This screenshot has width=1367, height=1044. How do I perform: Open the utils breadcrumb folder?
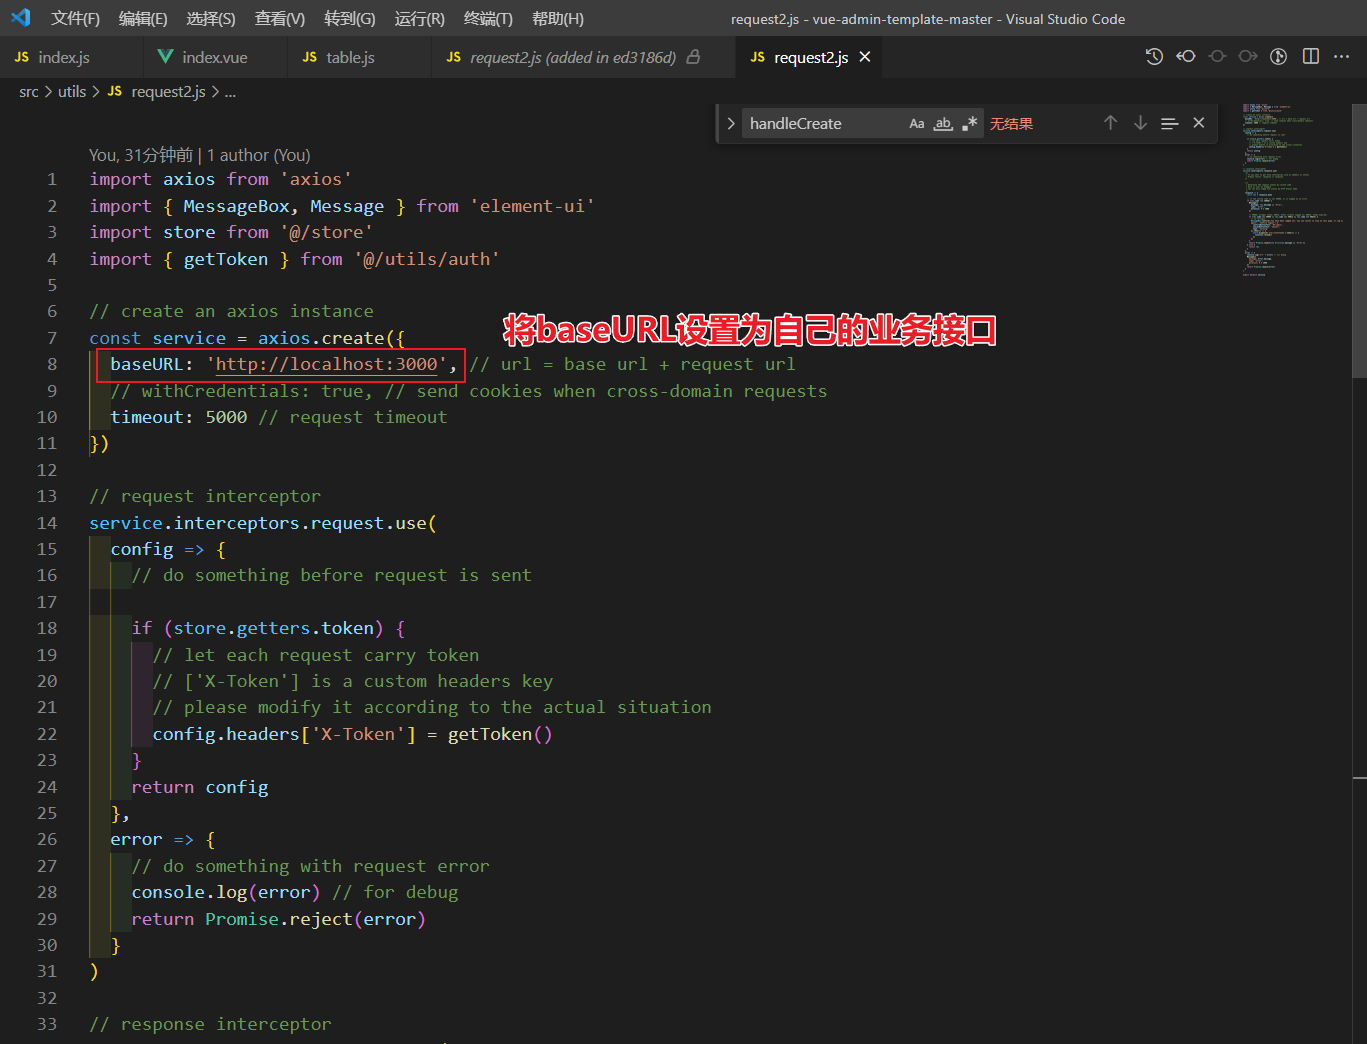click(72, 92)
